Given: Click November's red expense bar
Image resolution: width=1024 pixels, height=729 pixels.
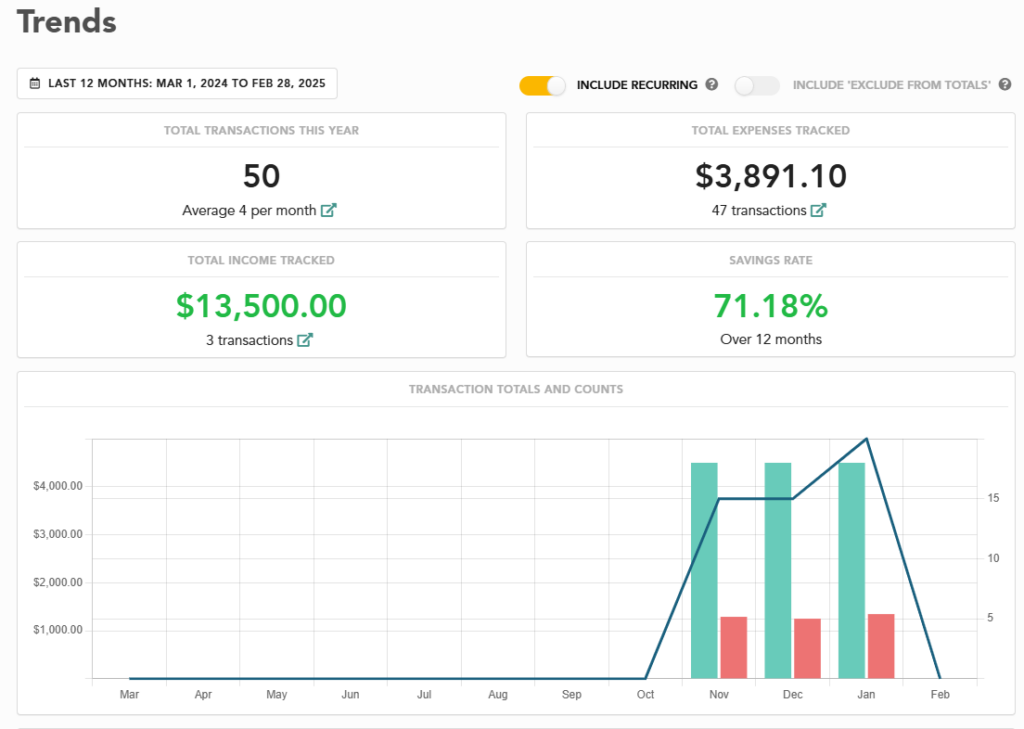Looking at the screenshot, I should [733, 645].
